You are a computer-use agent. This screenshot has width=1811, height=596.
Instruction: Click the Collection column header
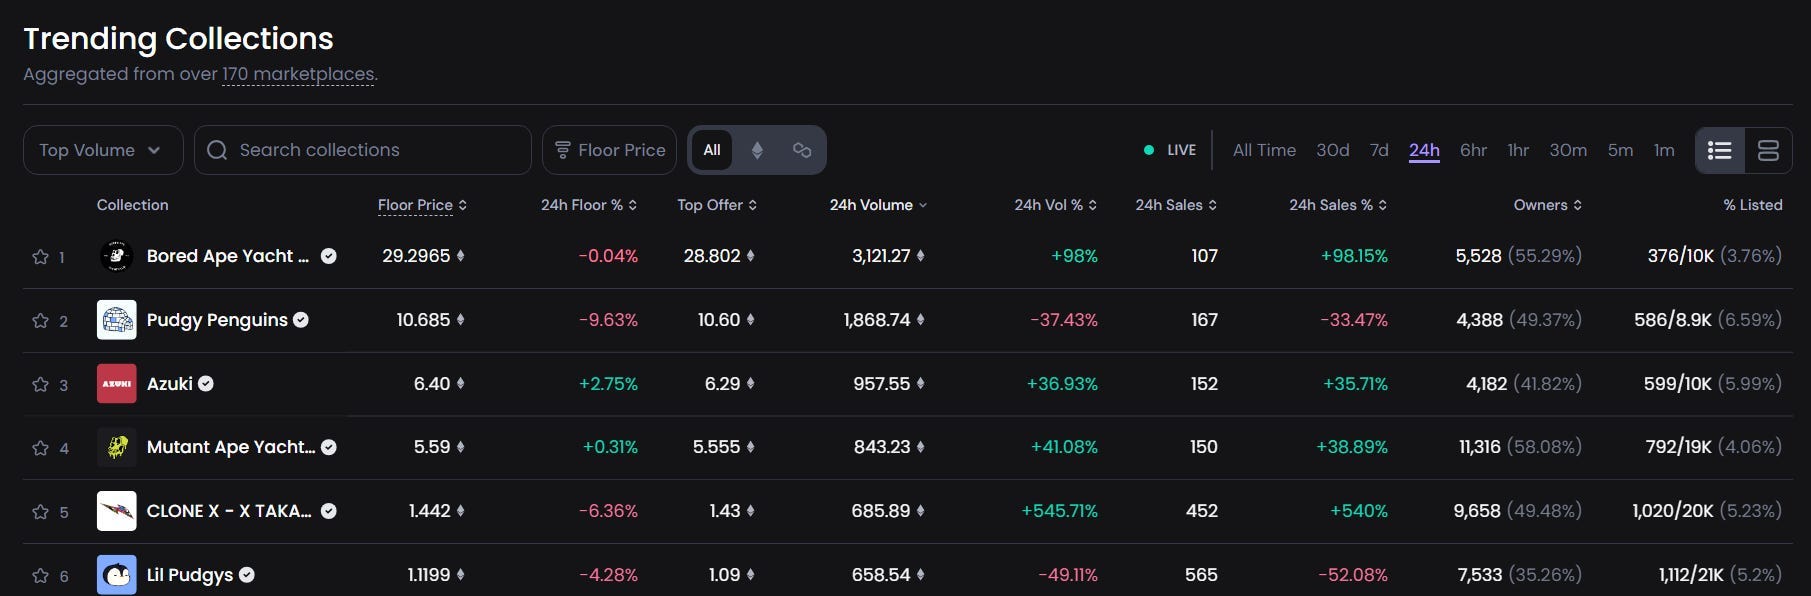pyautogui.click(x=132, y=205)
